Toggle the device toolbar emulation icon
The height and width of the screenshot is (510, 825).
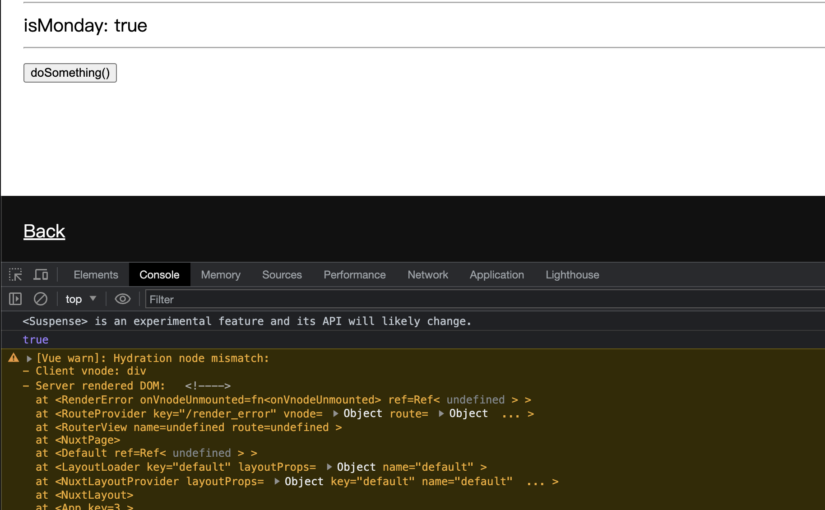41,275
